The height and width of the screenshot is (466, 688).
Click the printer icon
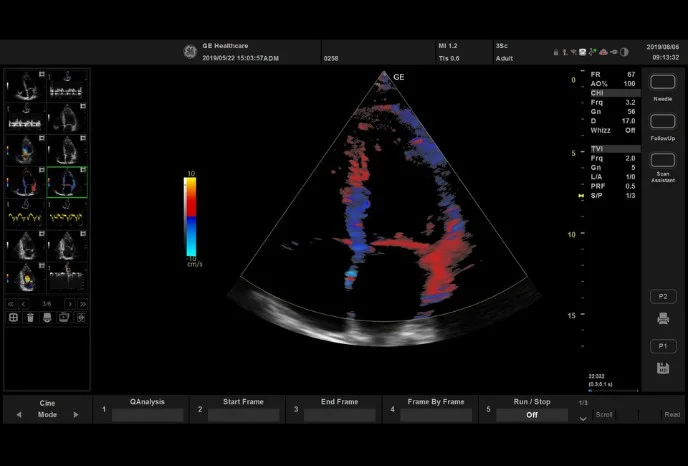pyautogui.click(x=662, y=319)
